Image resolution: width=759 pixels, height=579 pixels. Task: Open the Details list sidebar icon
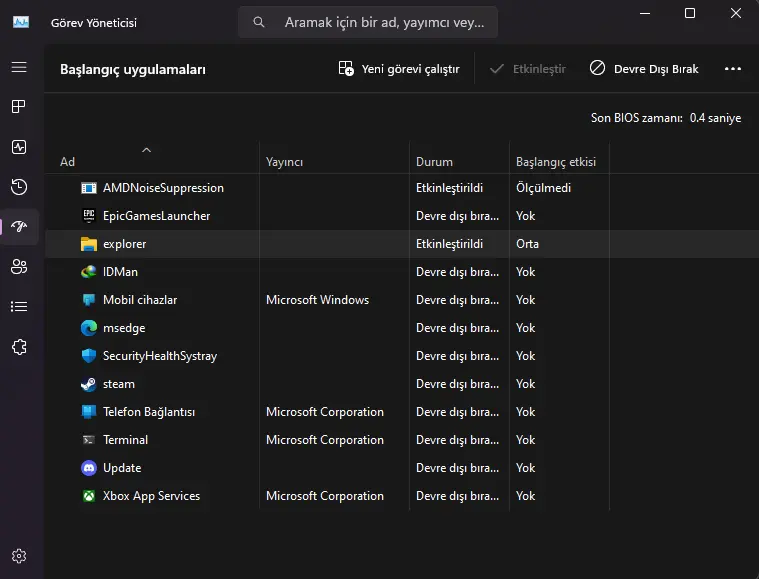click(x=19, y=306)
